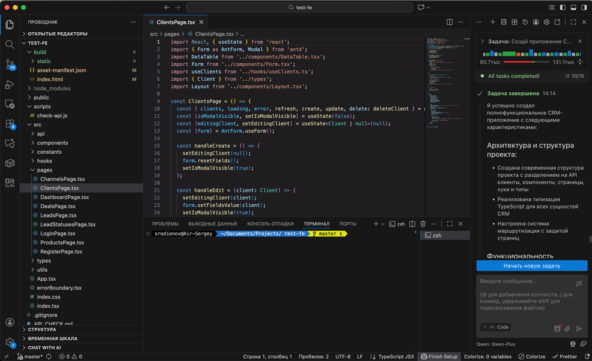
Task: Go forward with the navigation arrow
Action: (177, 7)
